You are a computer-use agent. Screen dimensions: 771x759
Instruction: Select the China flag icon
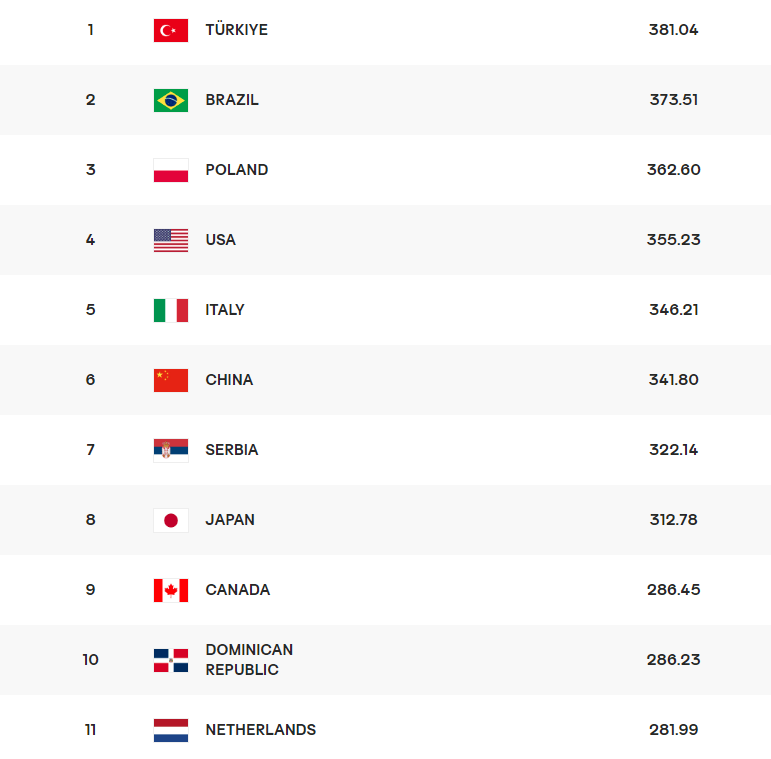click(x=171, y=380)
